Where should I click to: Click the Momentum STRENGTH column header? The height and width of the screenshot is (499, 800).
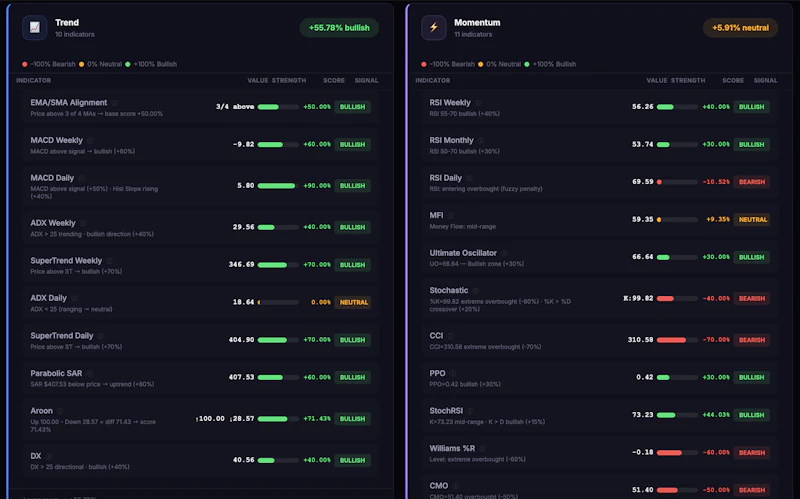pos(688,81)
